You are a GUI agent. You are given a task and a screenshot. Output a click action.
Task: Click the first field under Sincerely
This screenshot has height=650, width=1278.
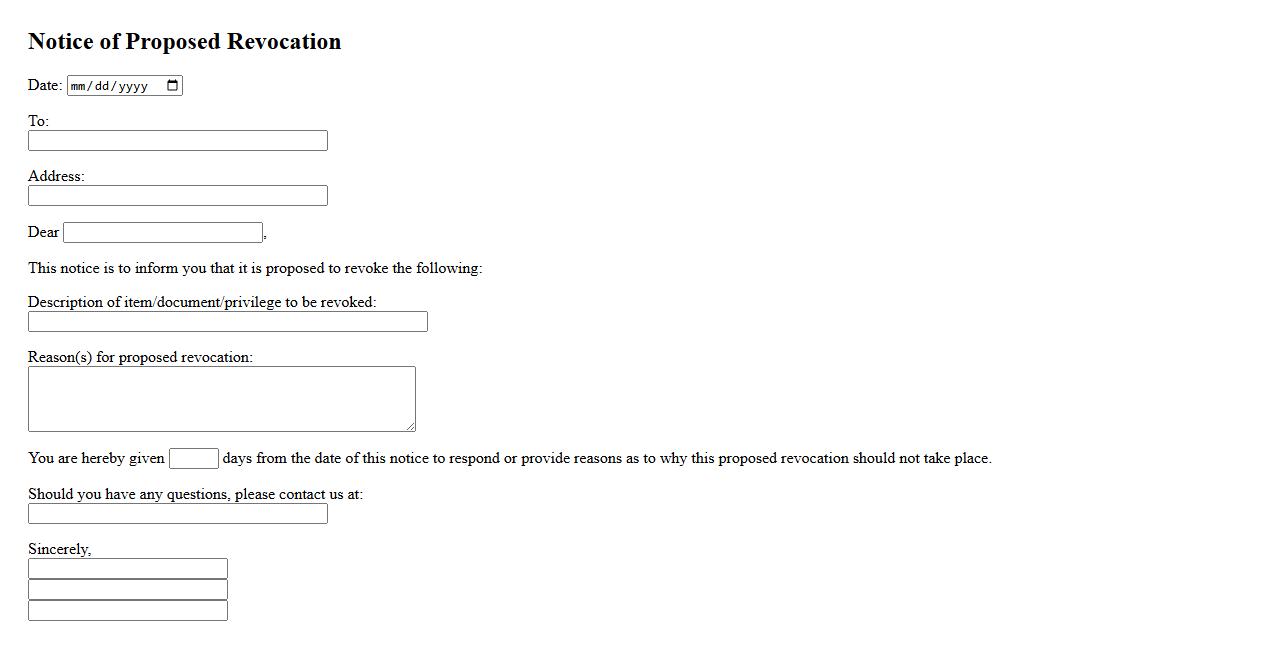(128, 569)
